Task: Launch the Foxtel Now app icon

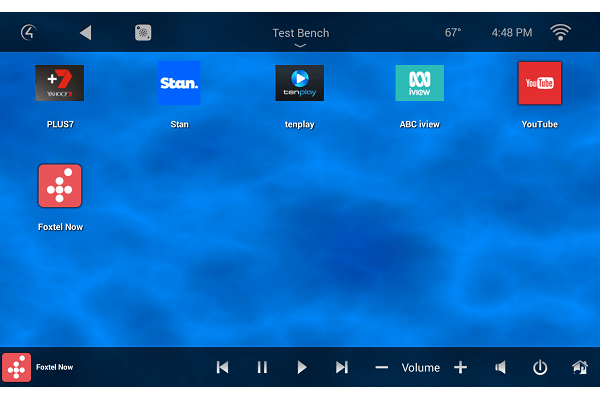Action: pos(60,186)
